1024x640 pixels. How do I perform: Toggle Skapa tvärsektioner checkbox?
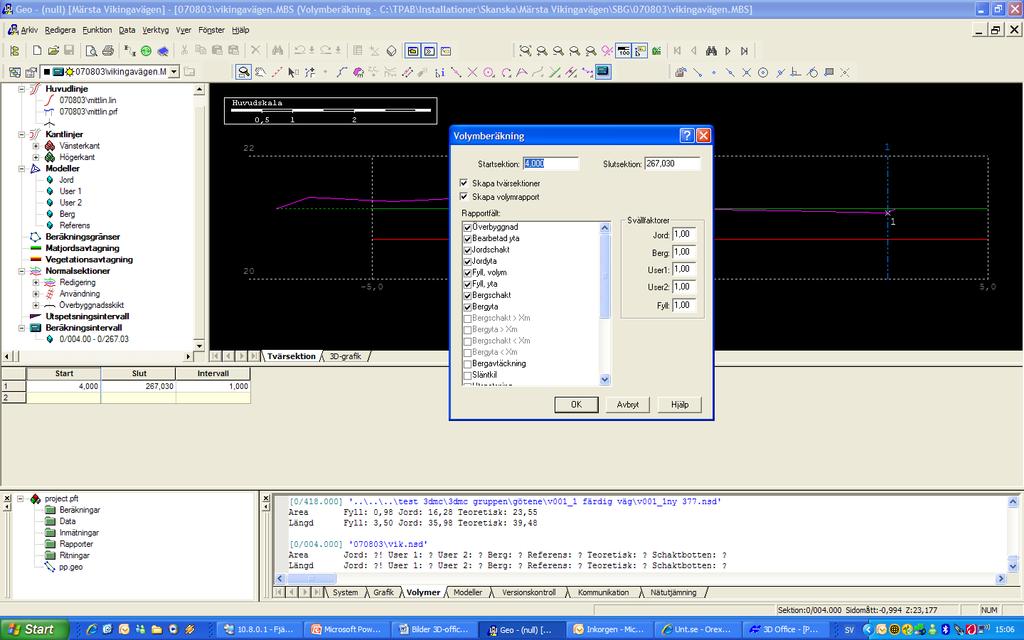click(464, 184)
